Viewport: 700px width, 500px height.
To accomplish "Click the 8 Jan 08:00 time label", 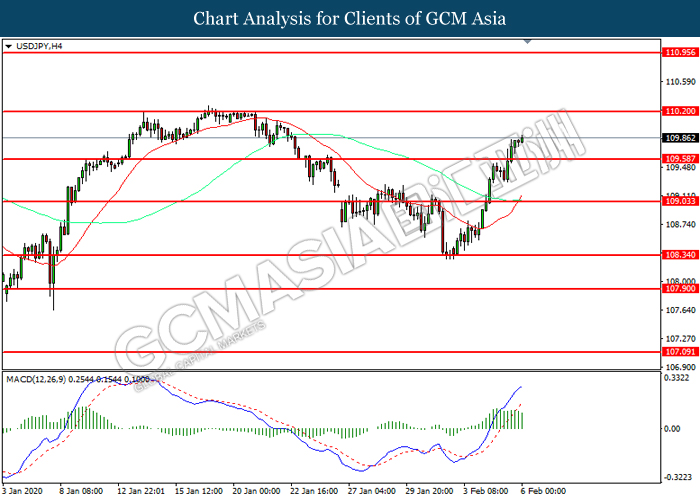I will tap(81, 491).
